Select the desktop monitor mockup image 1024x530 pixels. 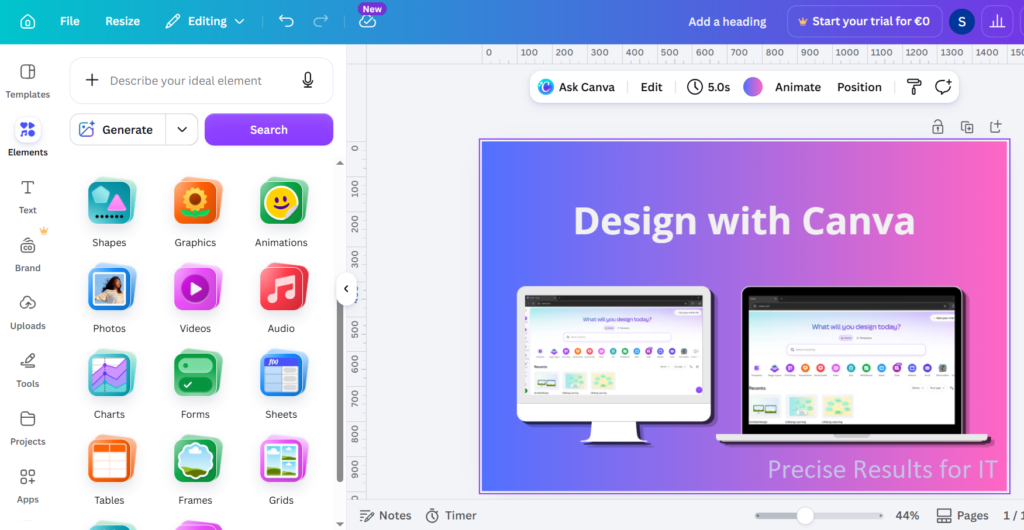point(614,366)
